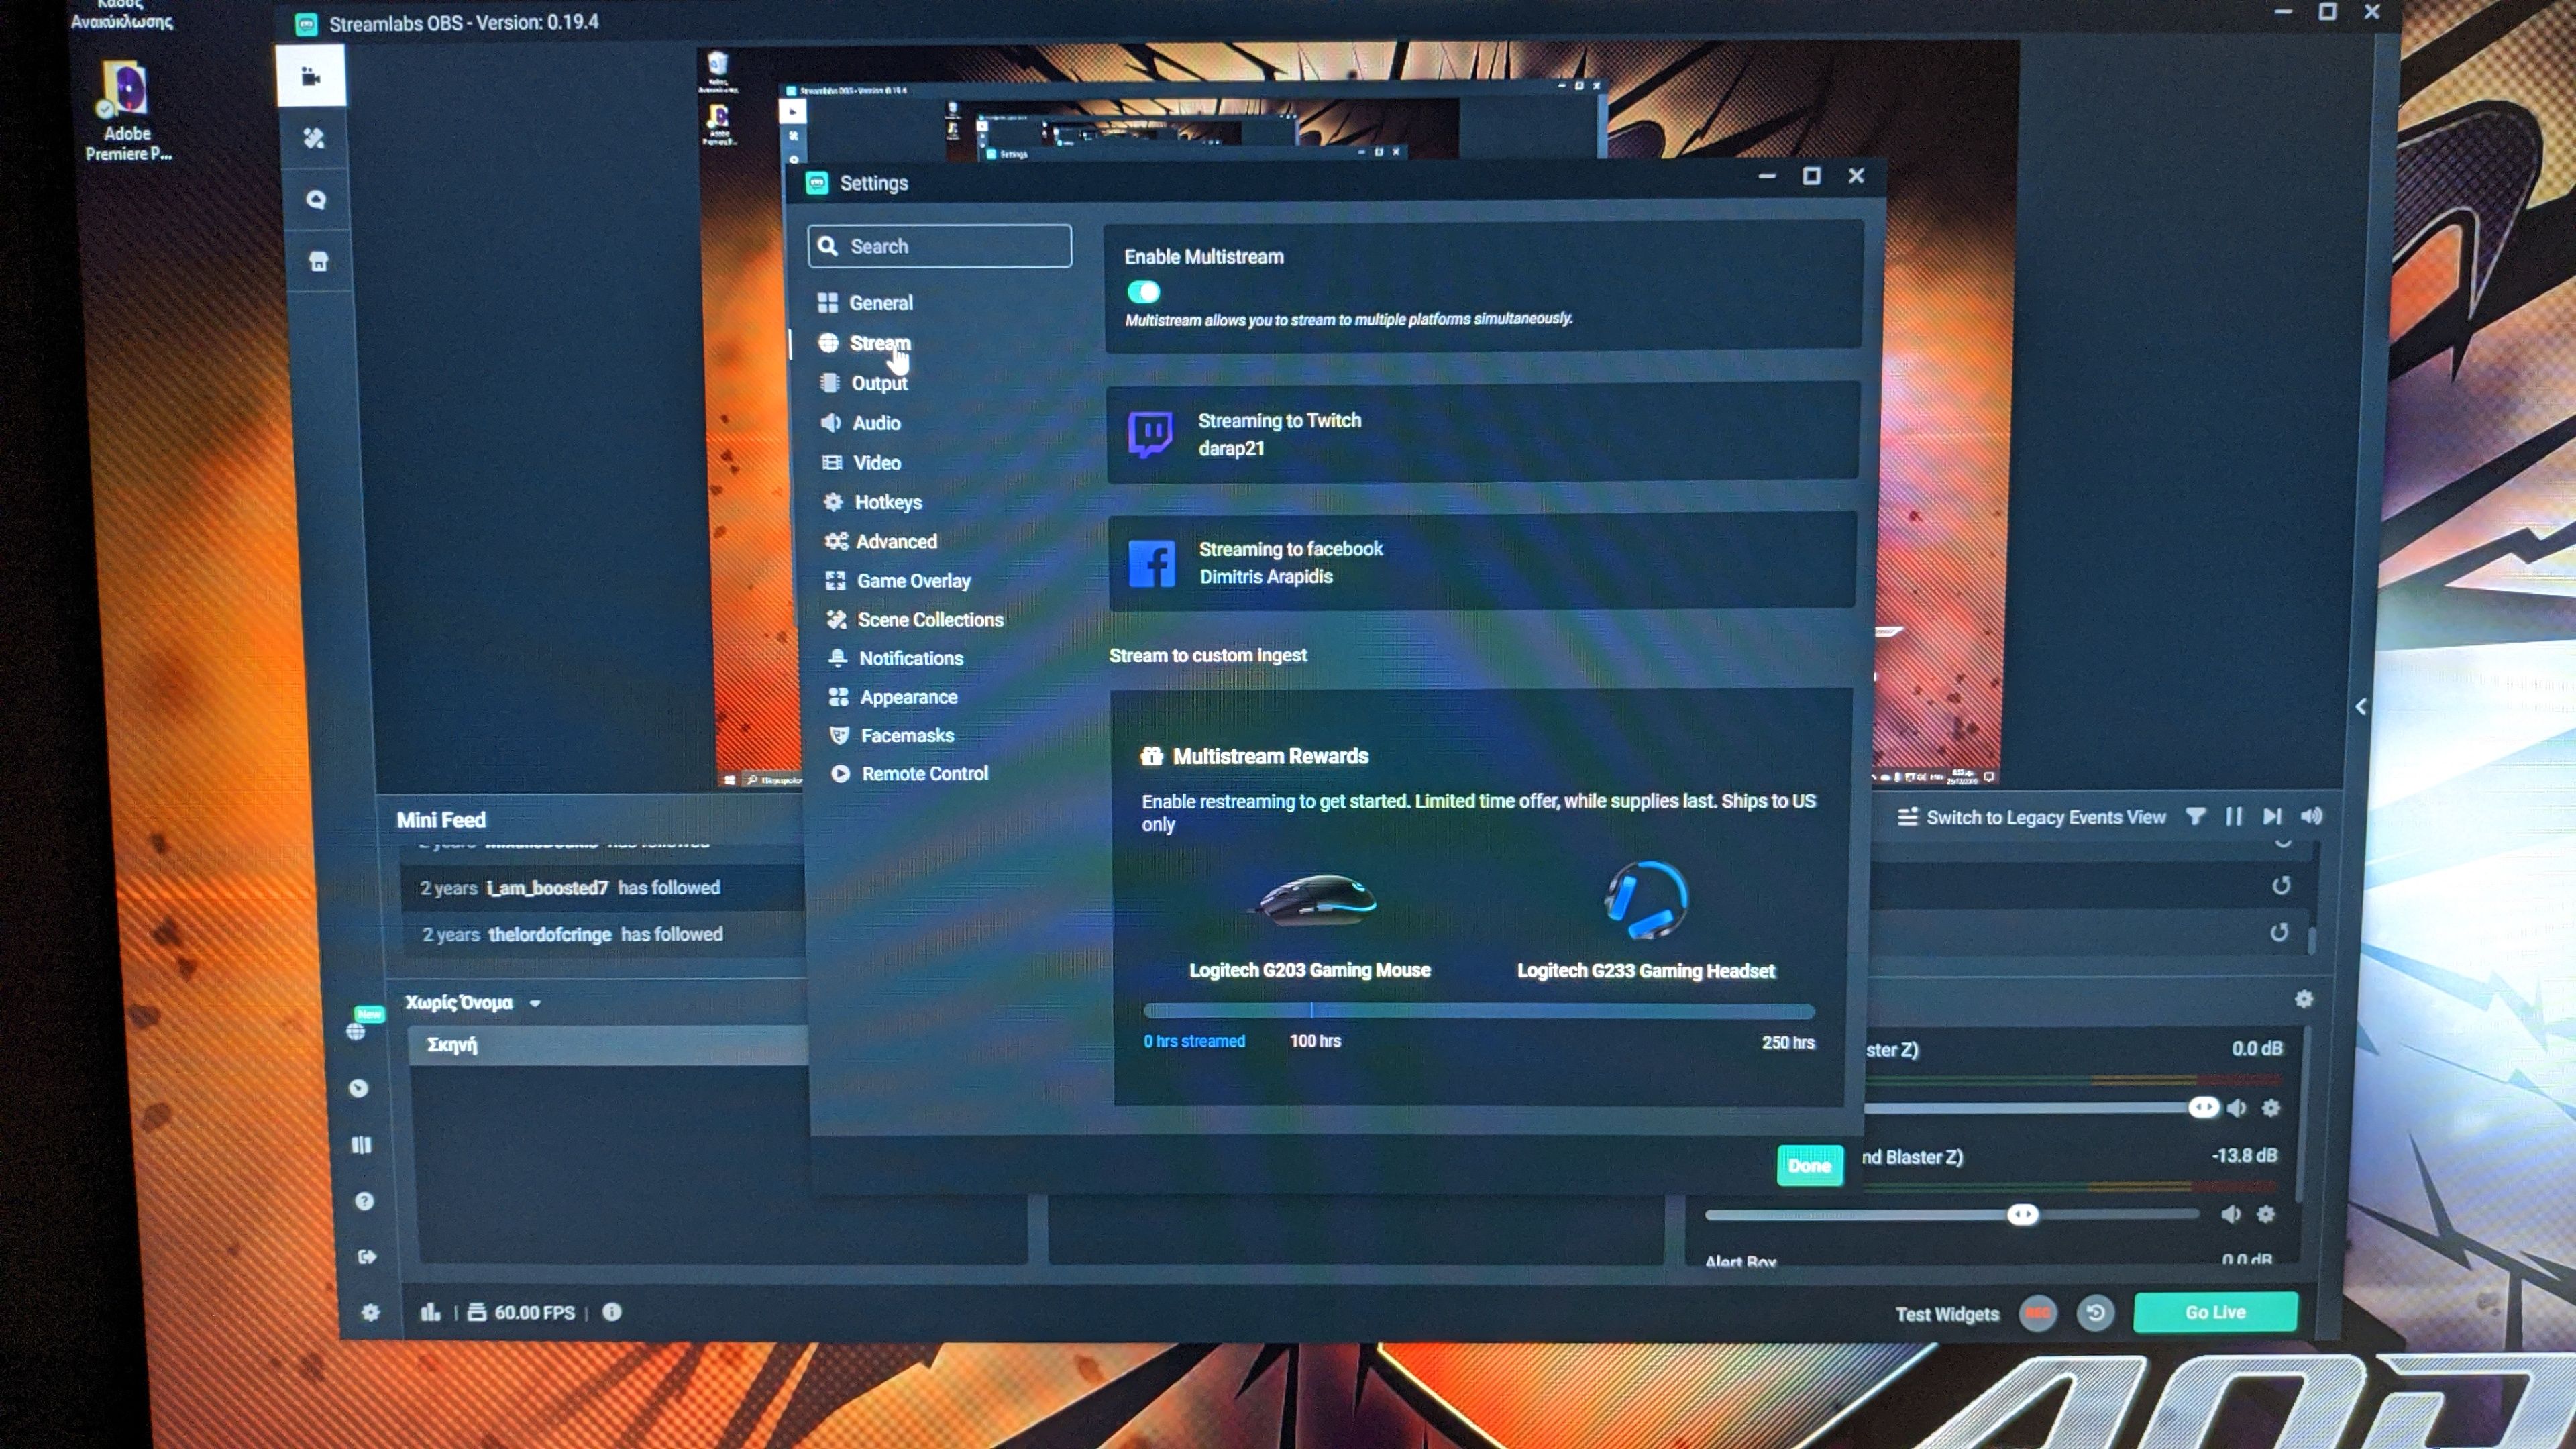The width and height of the screenshot is (2576, 1449).
Task: Mute the 0.0 dB audio source
Action: coord(2237,1108)
